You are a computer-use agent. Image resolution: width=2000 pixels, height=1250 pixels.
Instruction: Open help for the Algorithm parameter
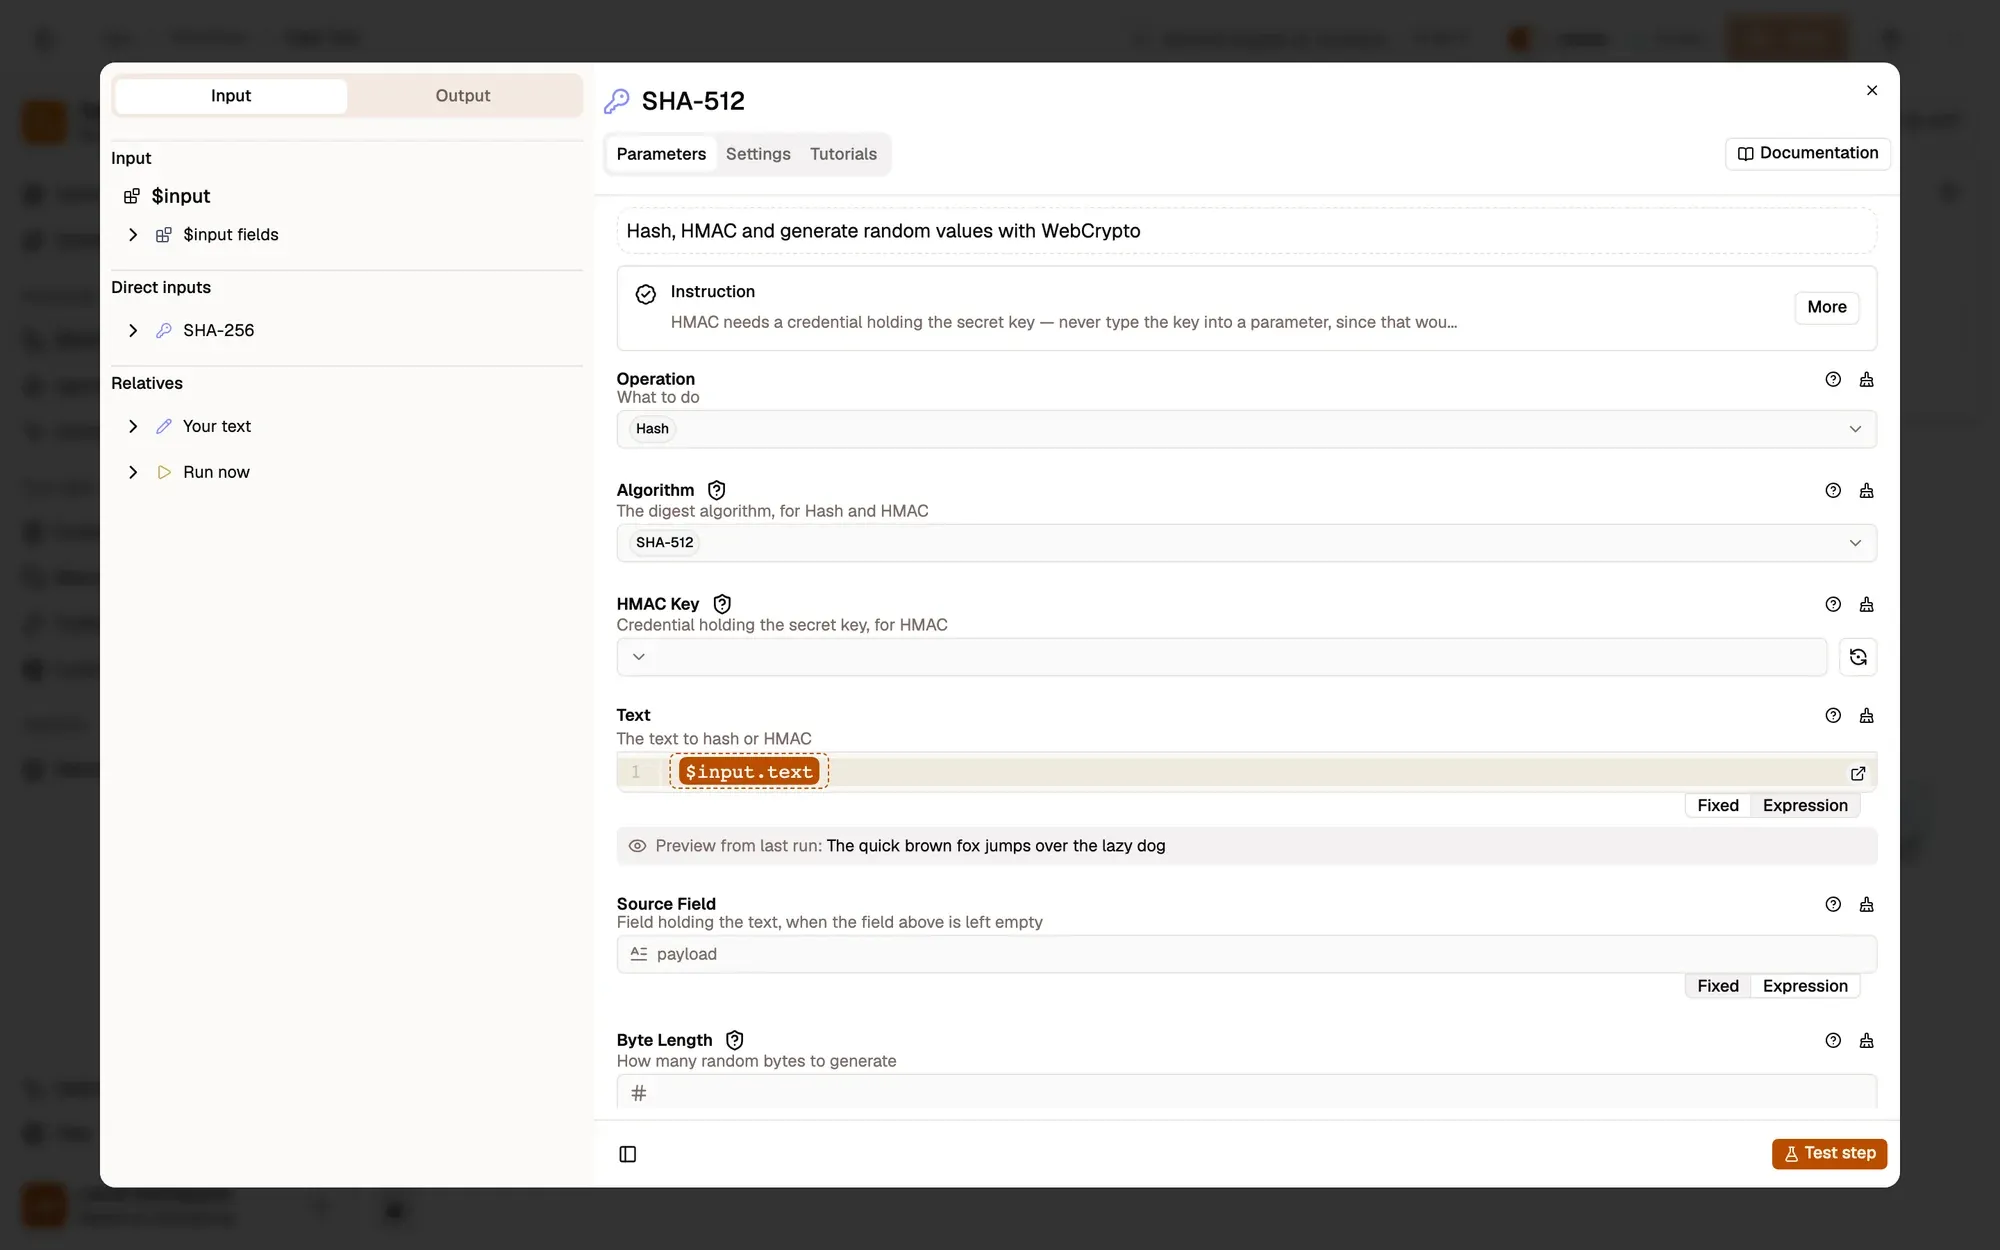(1833, 490)
